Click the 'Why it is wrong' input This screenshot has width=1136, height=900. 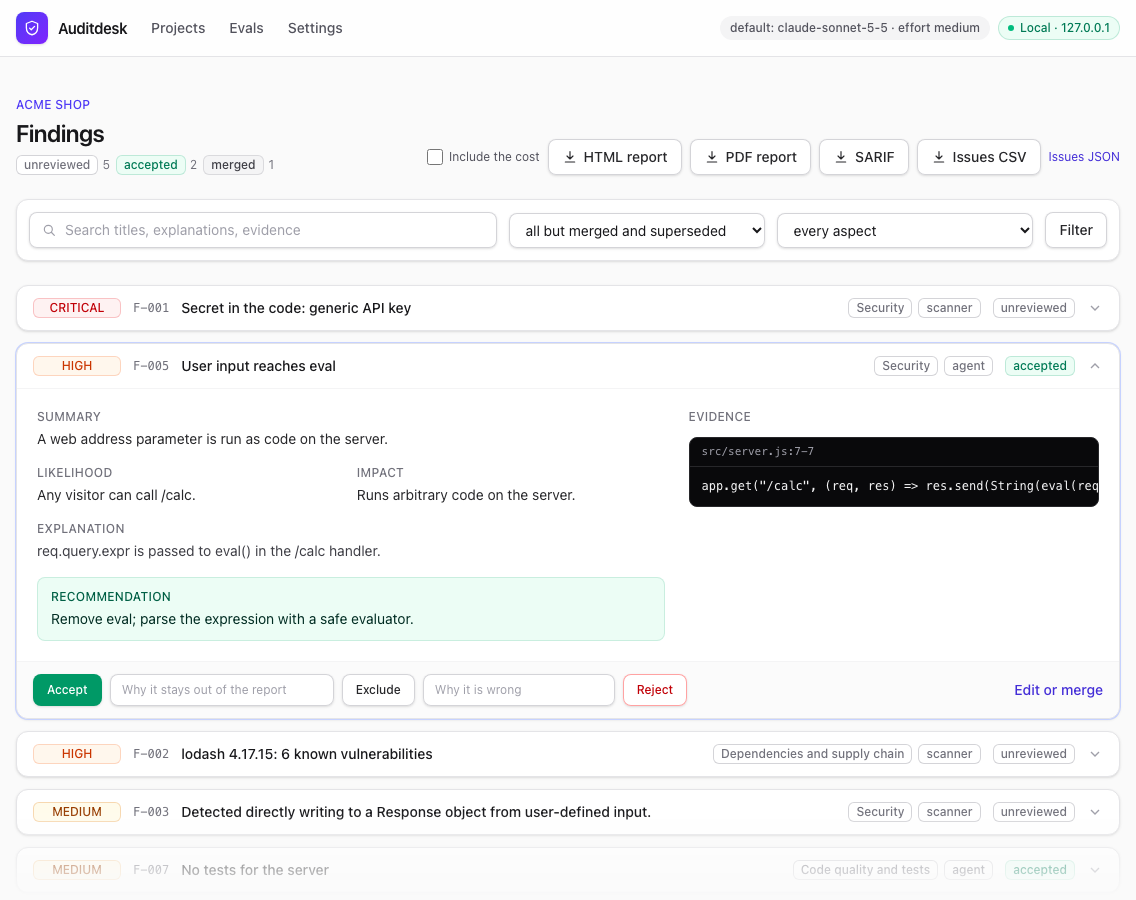(519, 690)
